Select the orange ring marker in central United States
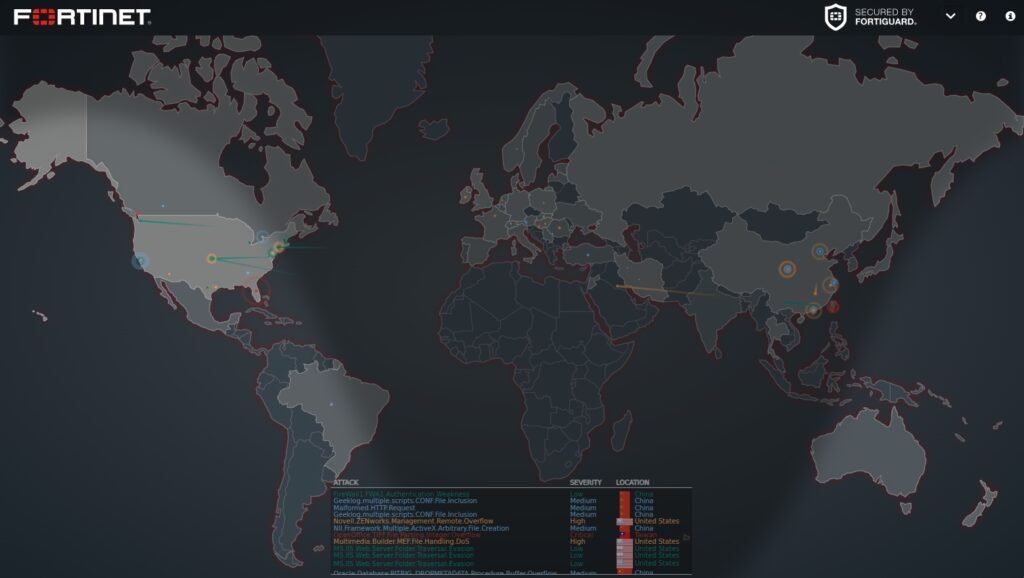The width and height of the screenshot is (1024, 578). pyautogui.click(x=212, y=259)
